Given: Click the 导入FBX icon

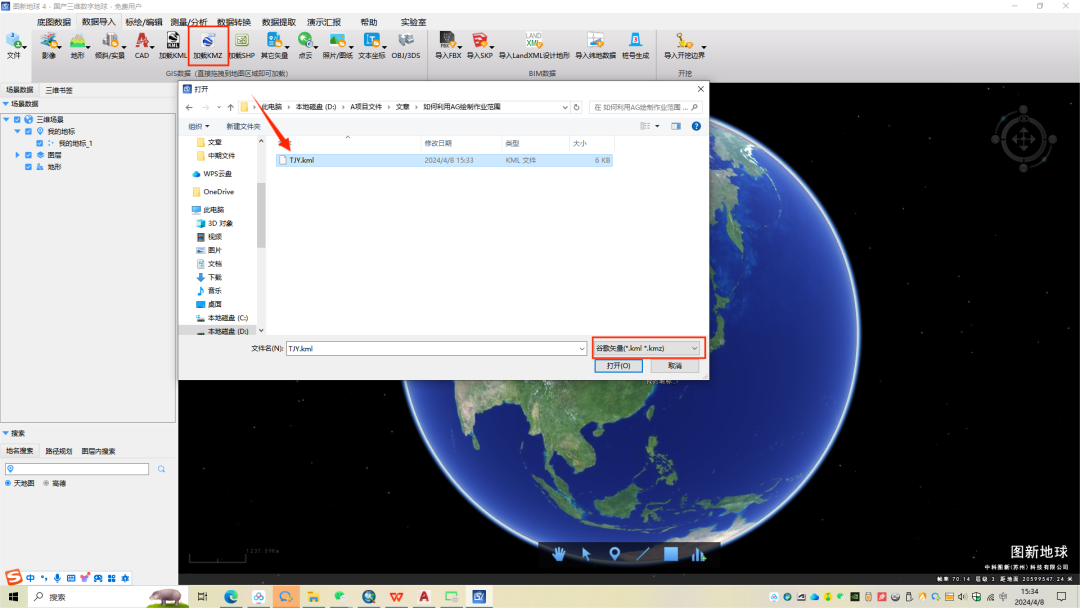Looking at the screenshot, I should pos(448,45).
